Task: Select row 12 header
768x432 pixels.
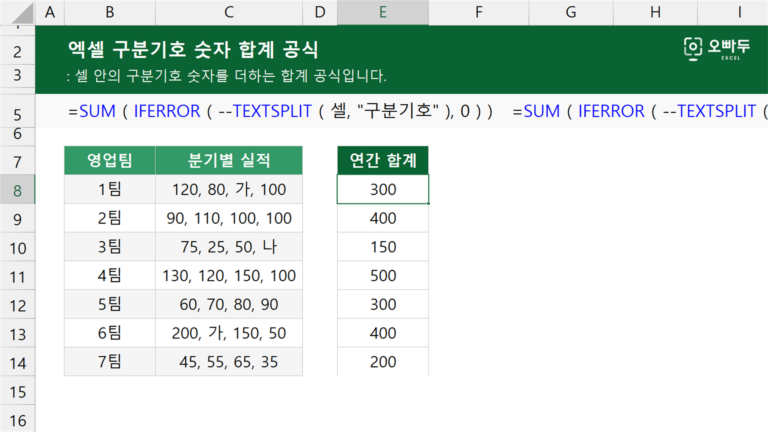Action: (x=18, y=306)
